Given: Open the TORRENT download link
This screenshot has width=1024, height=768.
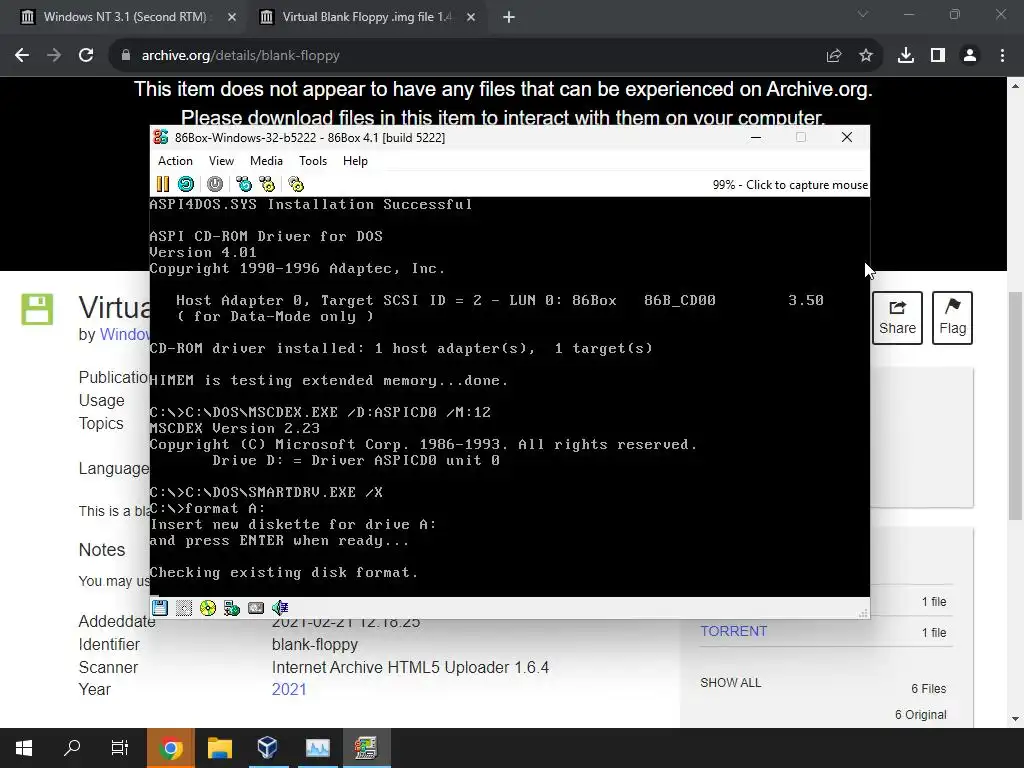Looking at the screenshot, I should coord(733,632).
